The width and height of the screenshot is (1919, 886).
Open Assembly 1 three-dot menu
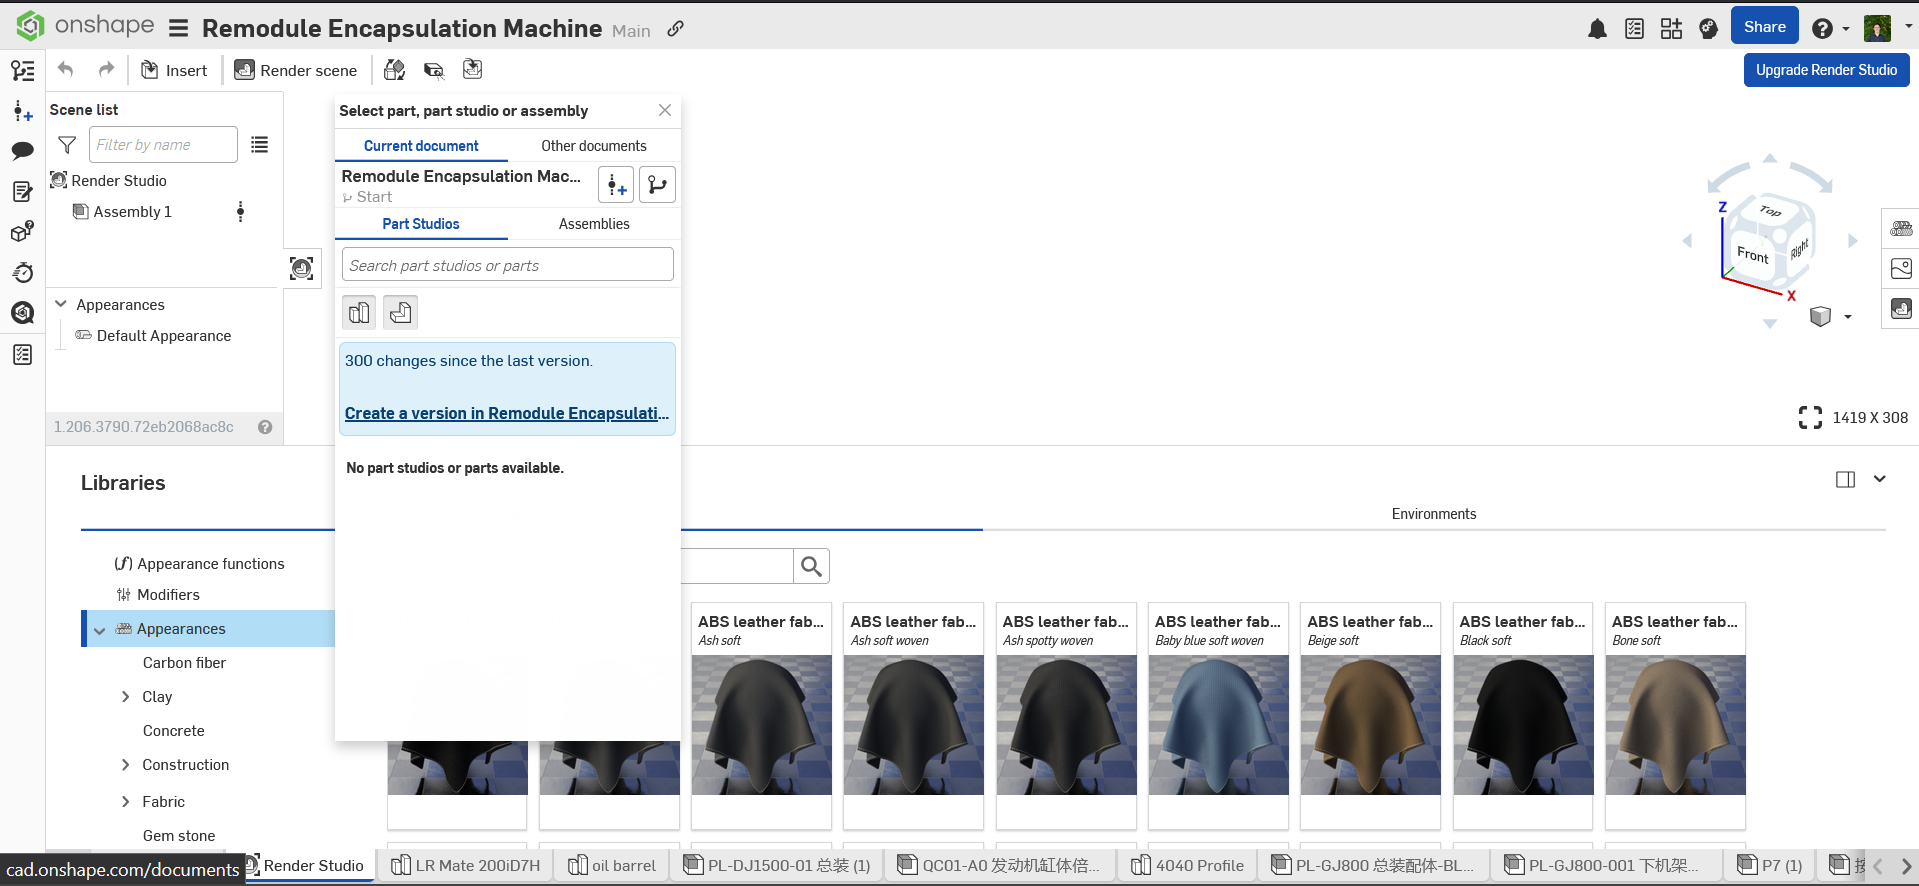240,211
